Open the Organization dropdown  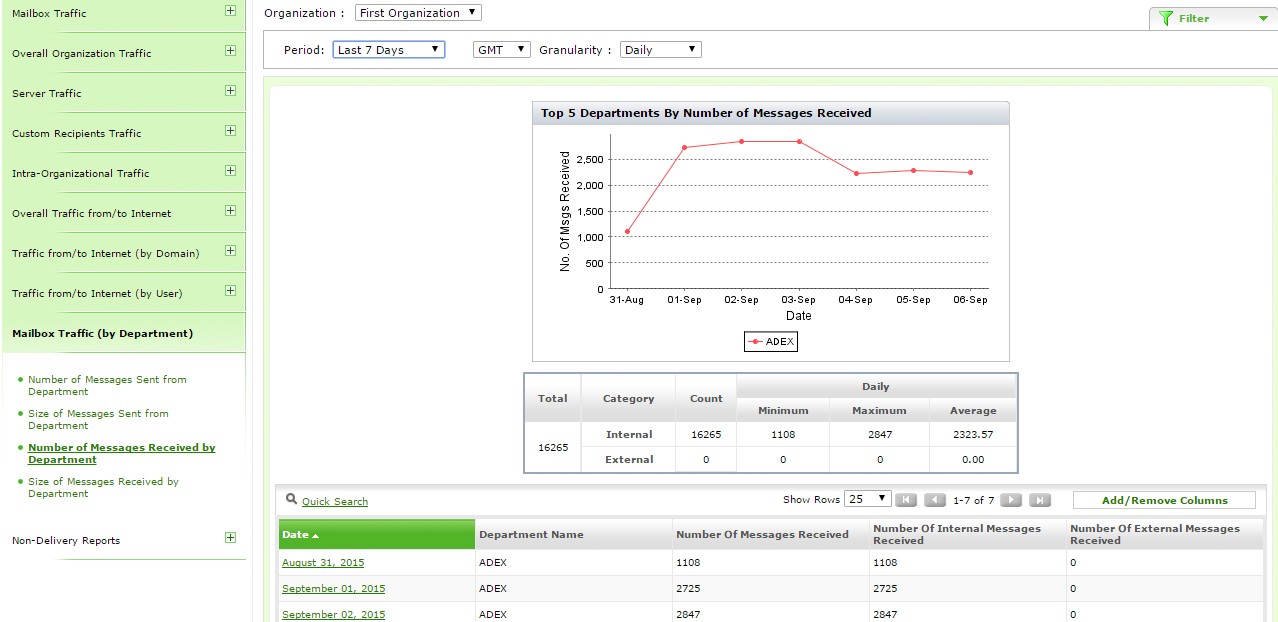418,13
